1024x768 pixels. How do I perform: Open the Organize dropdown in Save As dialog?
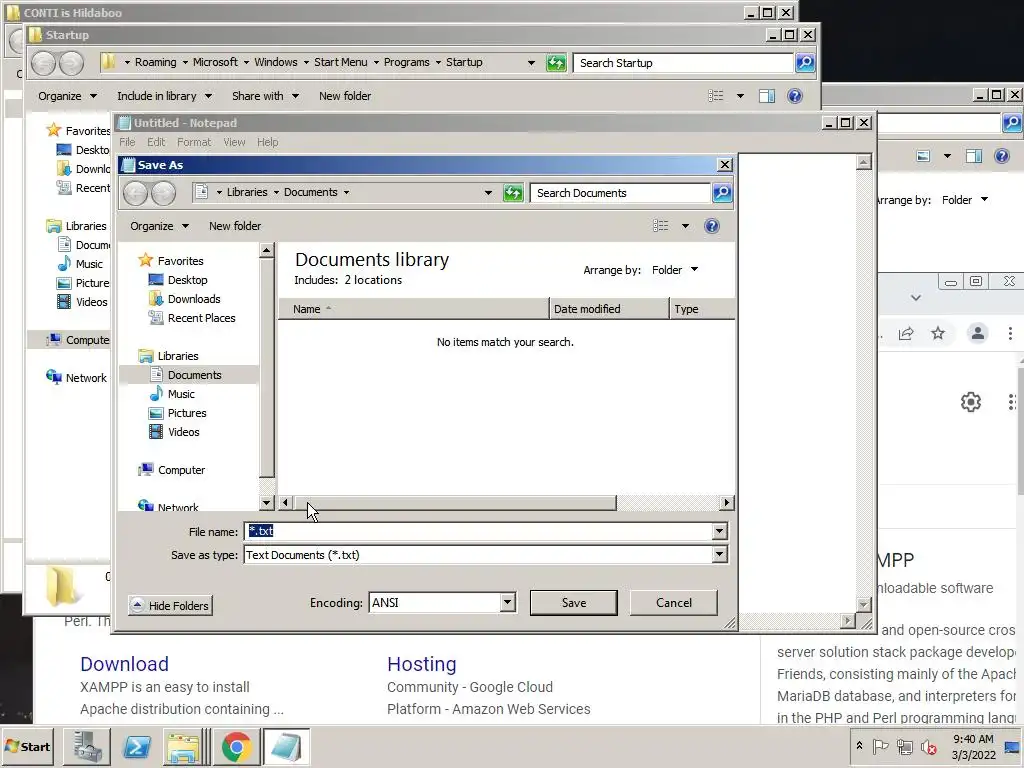(x=159, y=226)
